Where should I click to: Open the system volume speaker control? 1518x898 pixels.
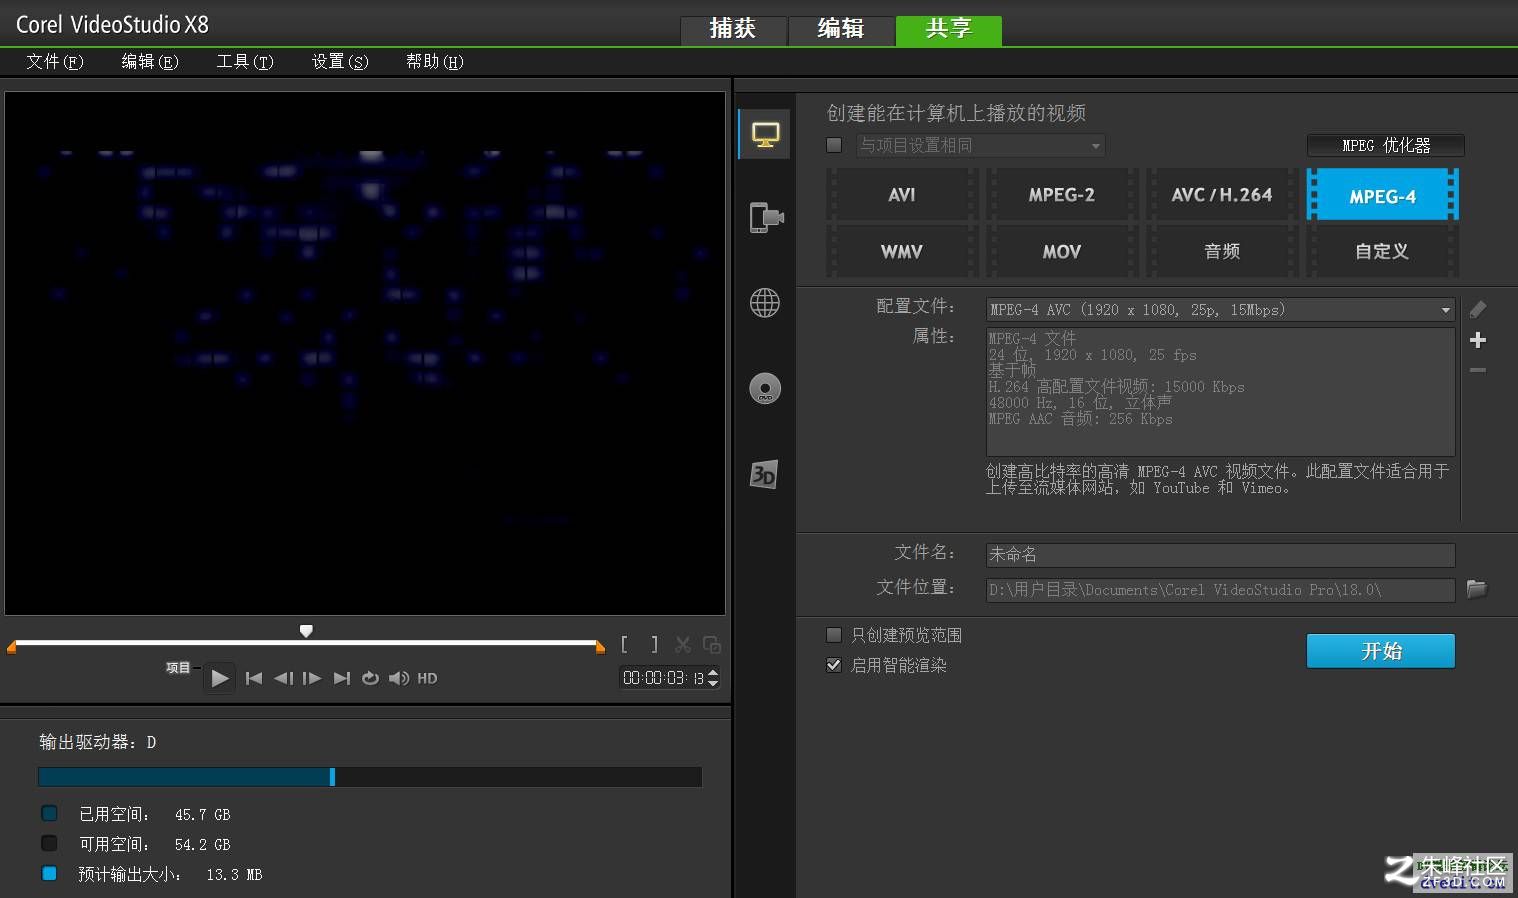399,678
